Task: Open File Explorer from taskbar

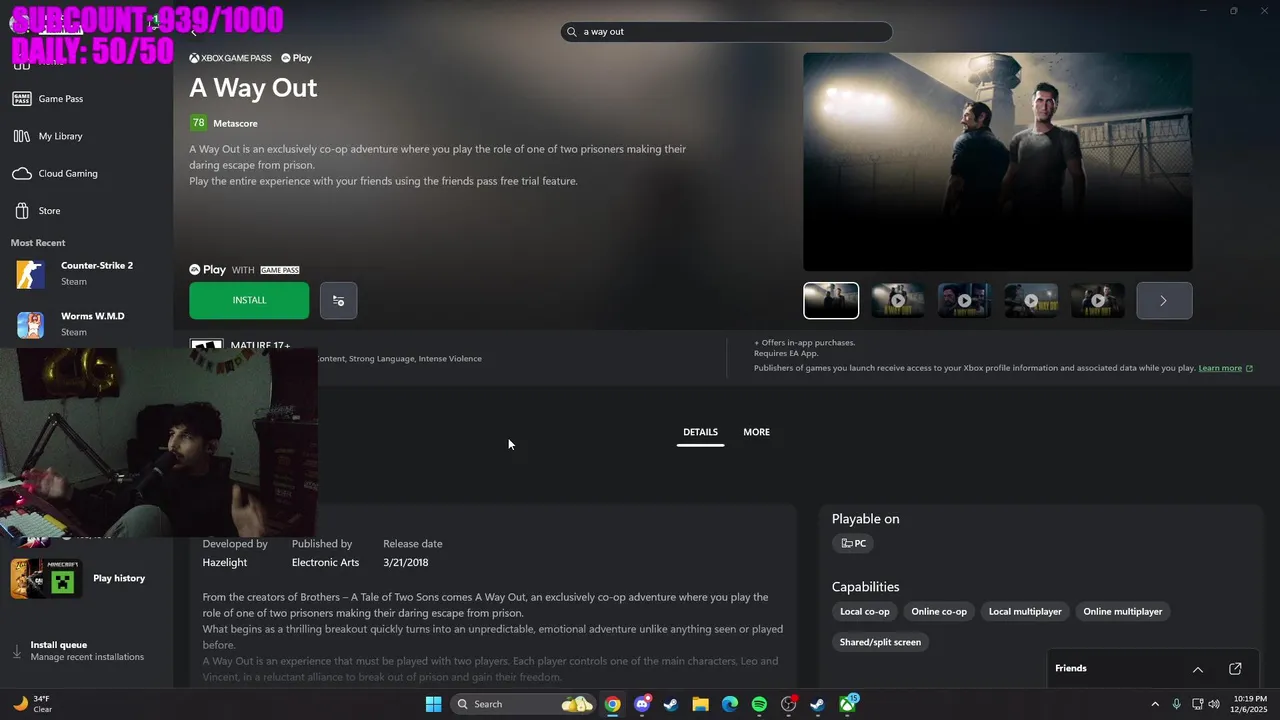Action: (700, 704)
